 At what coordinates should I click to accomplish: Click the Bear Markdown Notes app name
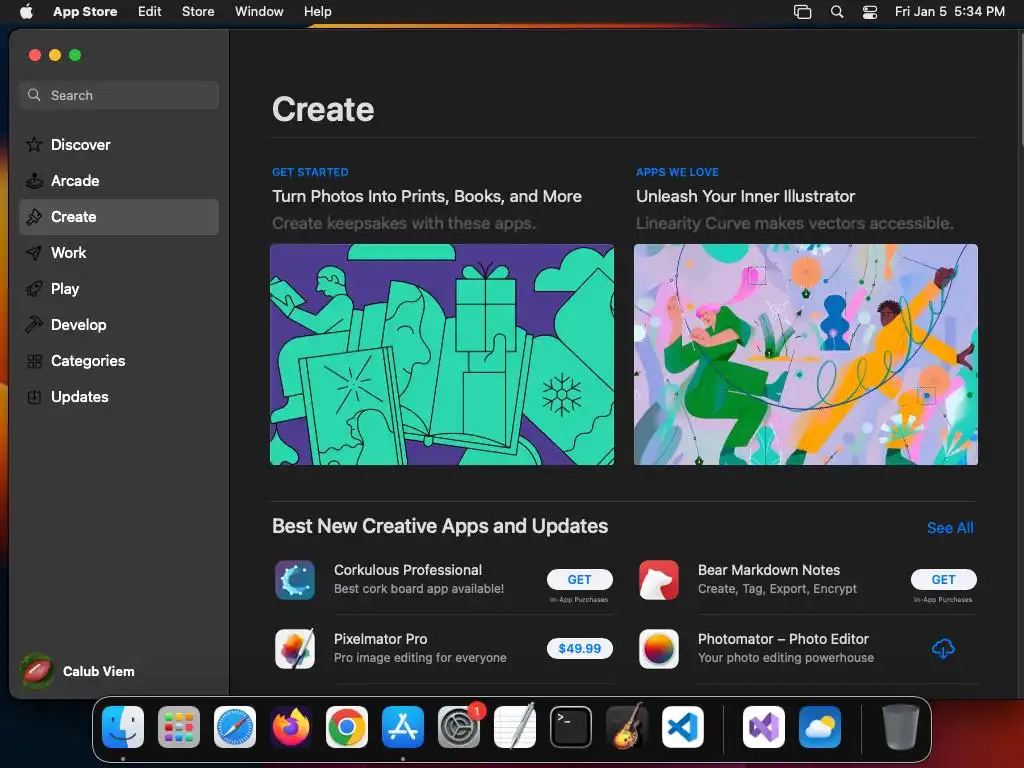[769, 570]
